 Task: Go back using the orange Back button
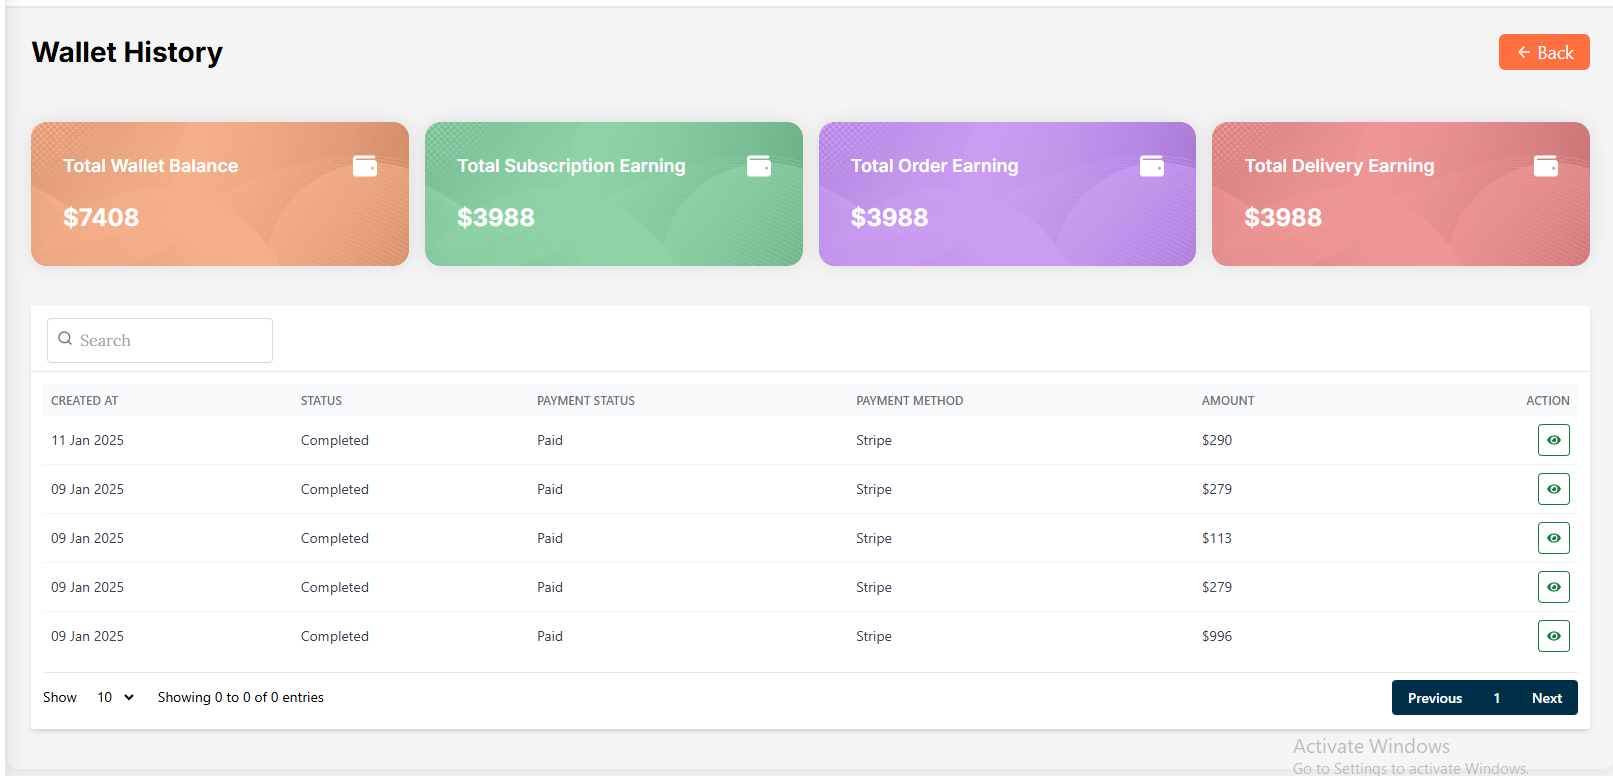pyautogui.click(x=1543, y=53)
